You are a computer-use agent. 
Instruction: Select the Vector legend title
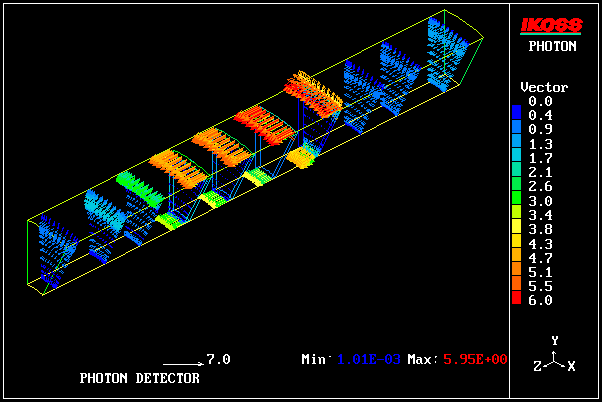pos(544,87)
